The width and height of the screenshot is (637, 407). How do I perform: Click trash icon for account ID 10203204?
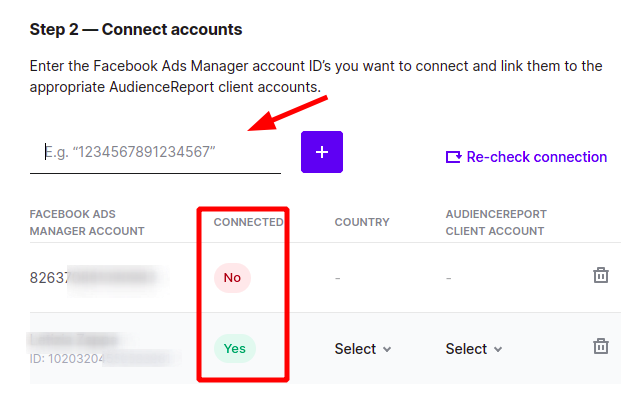(x=601, y=346)
